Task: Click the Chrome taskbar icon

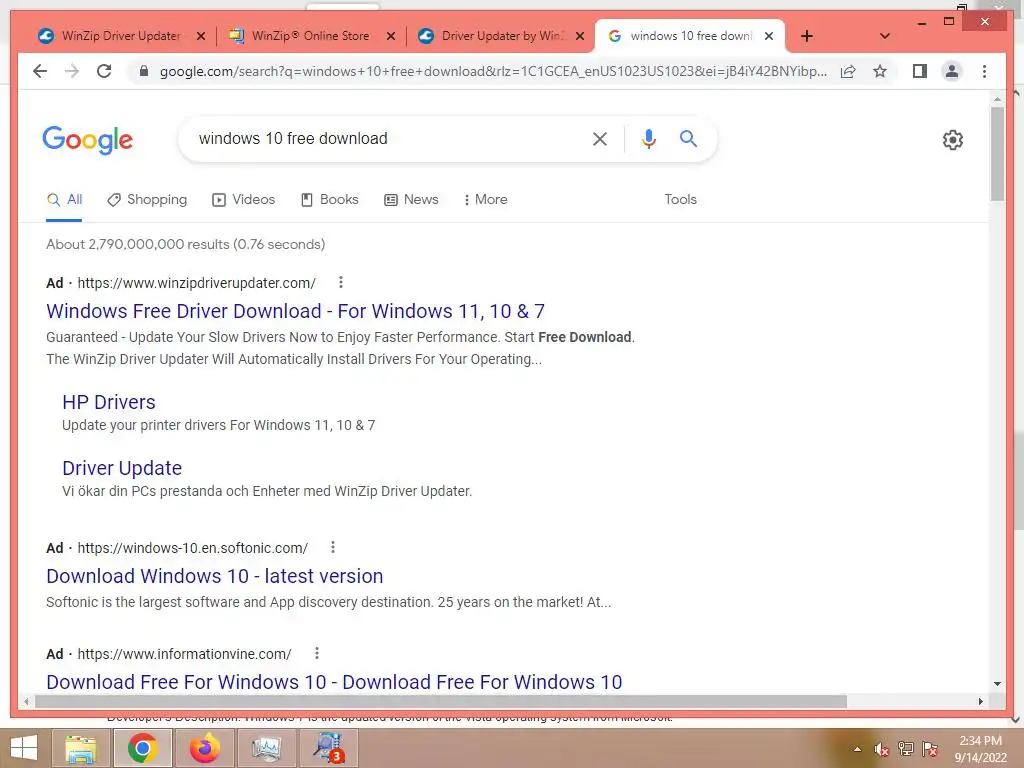Action: tap(142, 748)
